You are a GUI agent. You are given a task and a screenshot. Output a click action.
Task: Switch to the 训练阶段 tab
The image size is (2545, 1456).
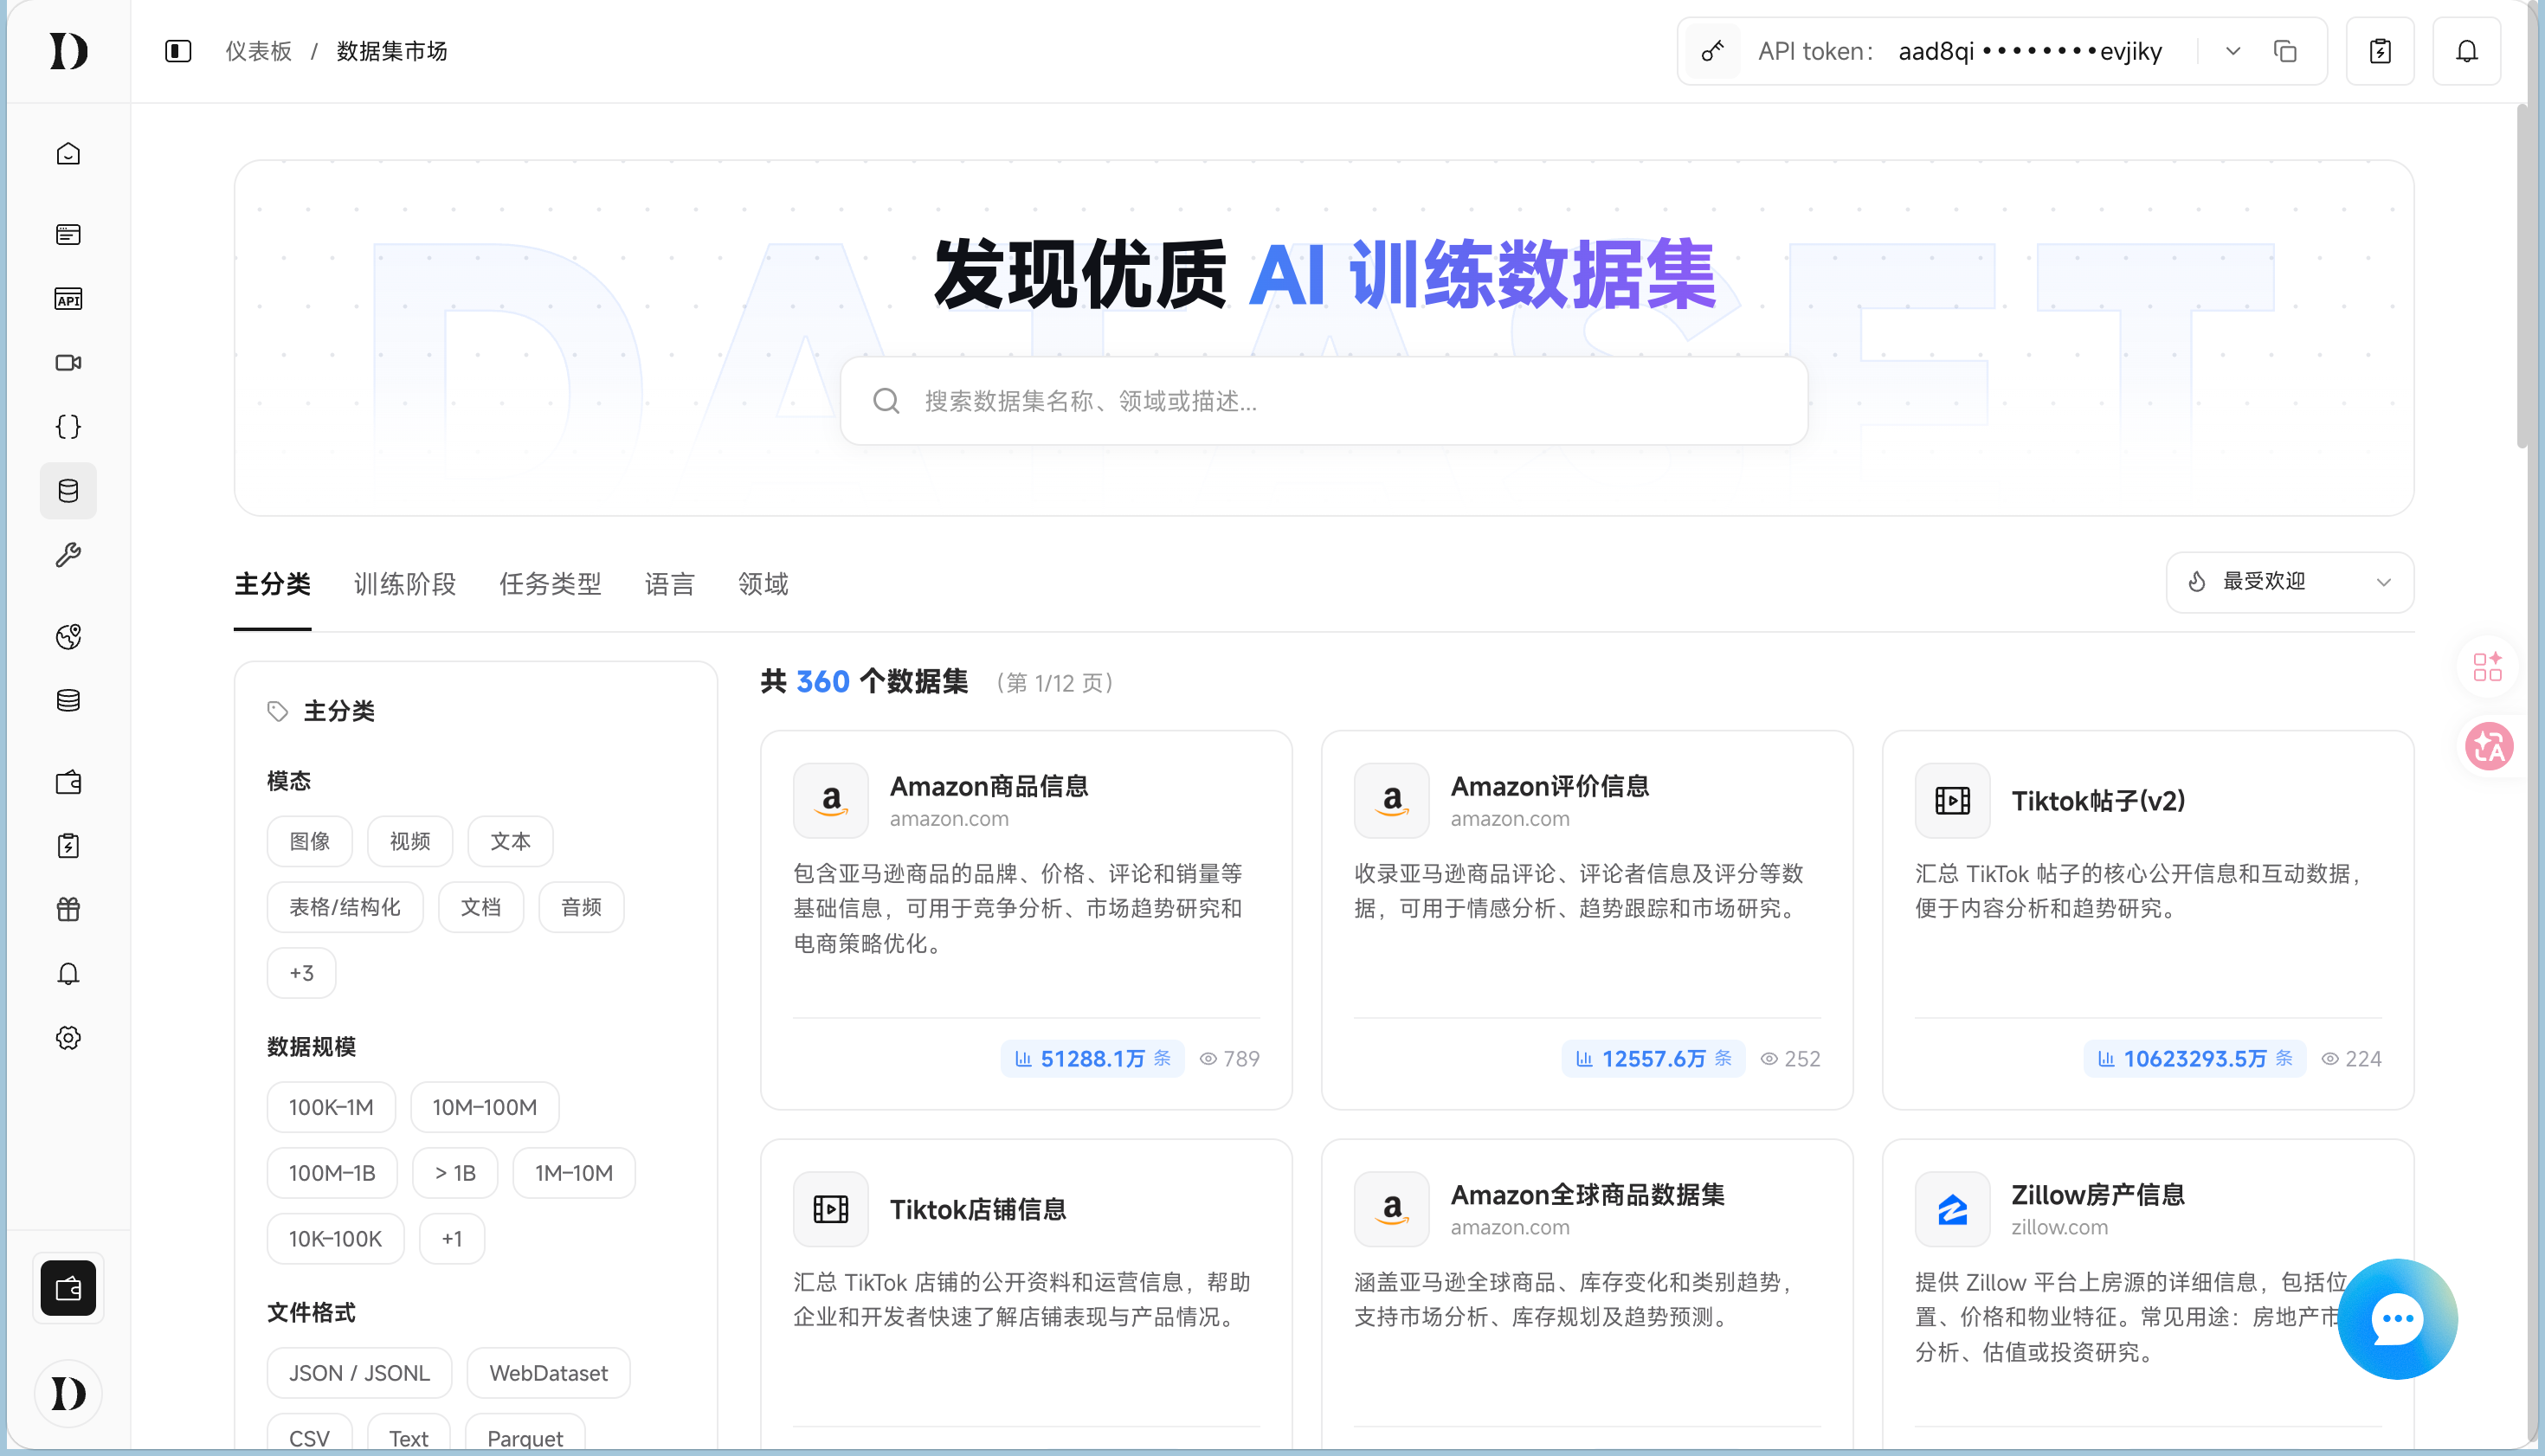click(405, 584)
